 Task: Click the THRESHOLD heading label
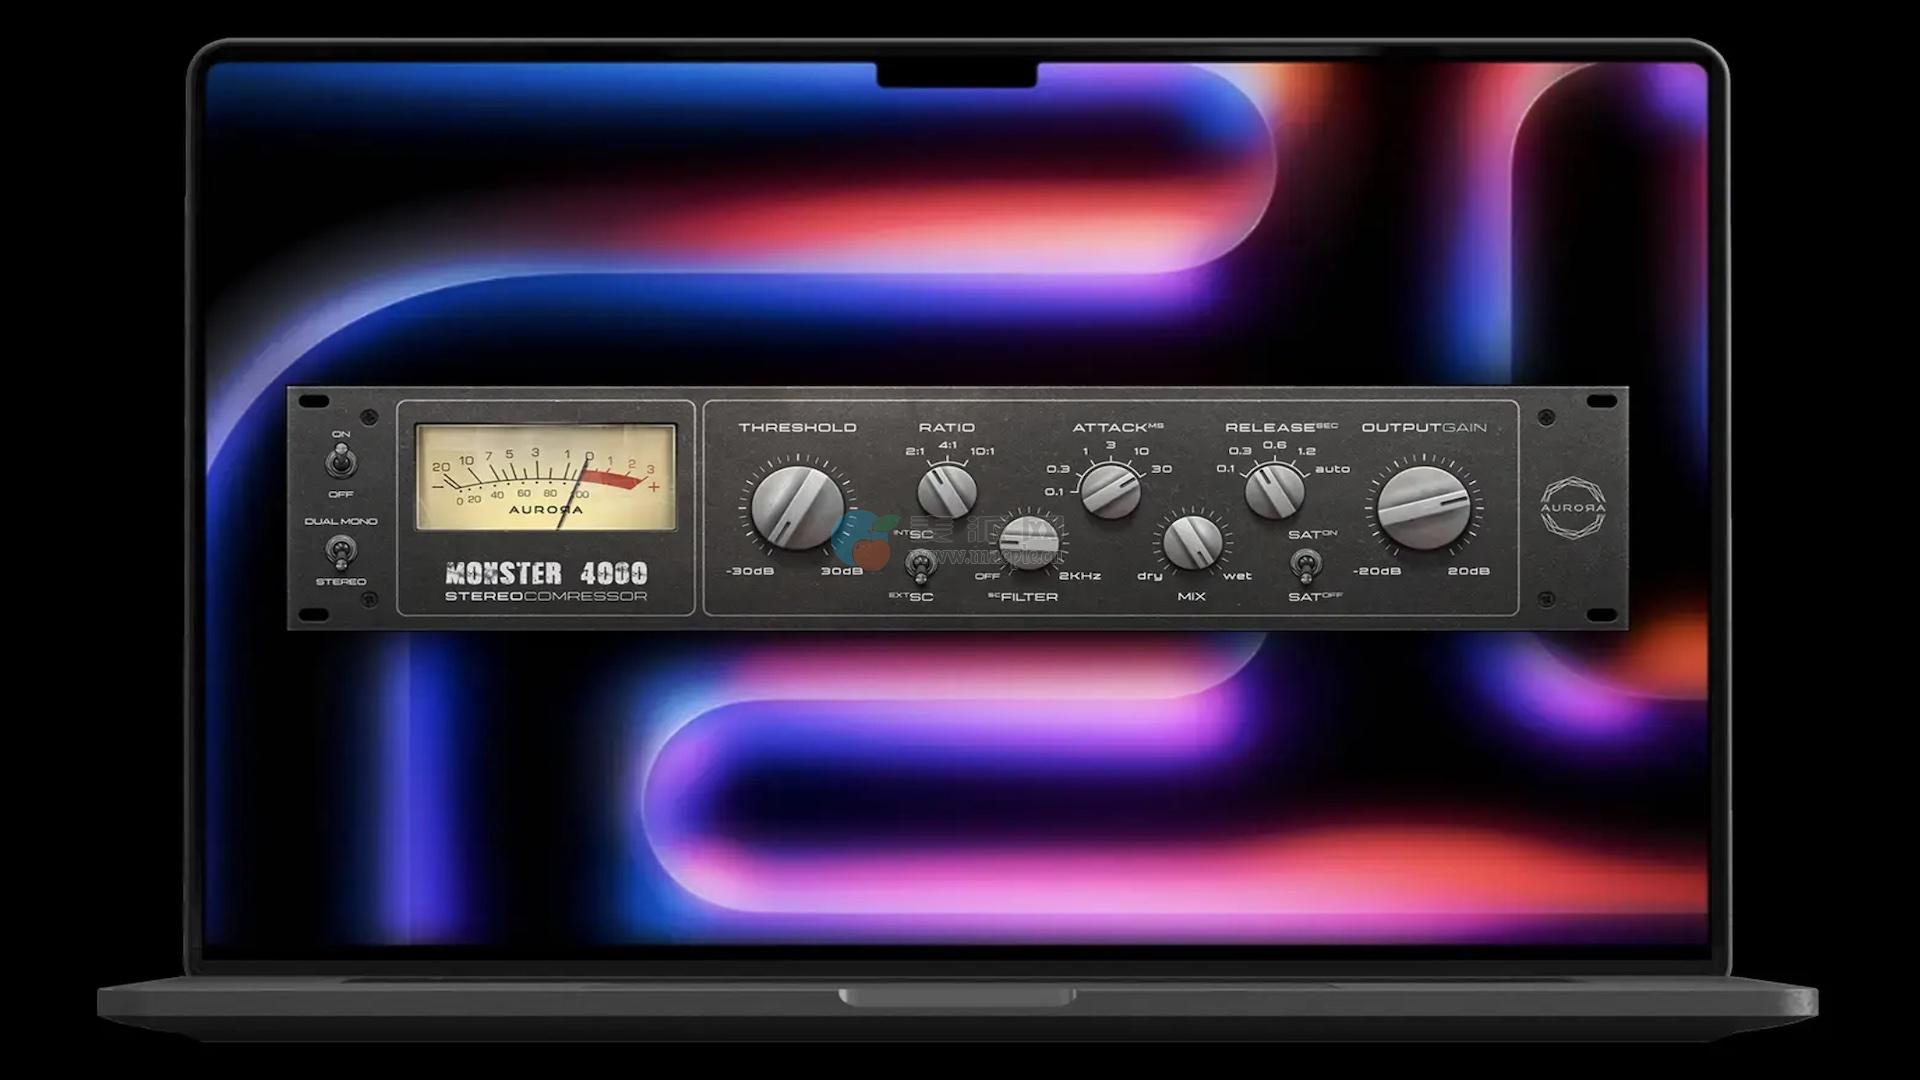[797, 428]
